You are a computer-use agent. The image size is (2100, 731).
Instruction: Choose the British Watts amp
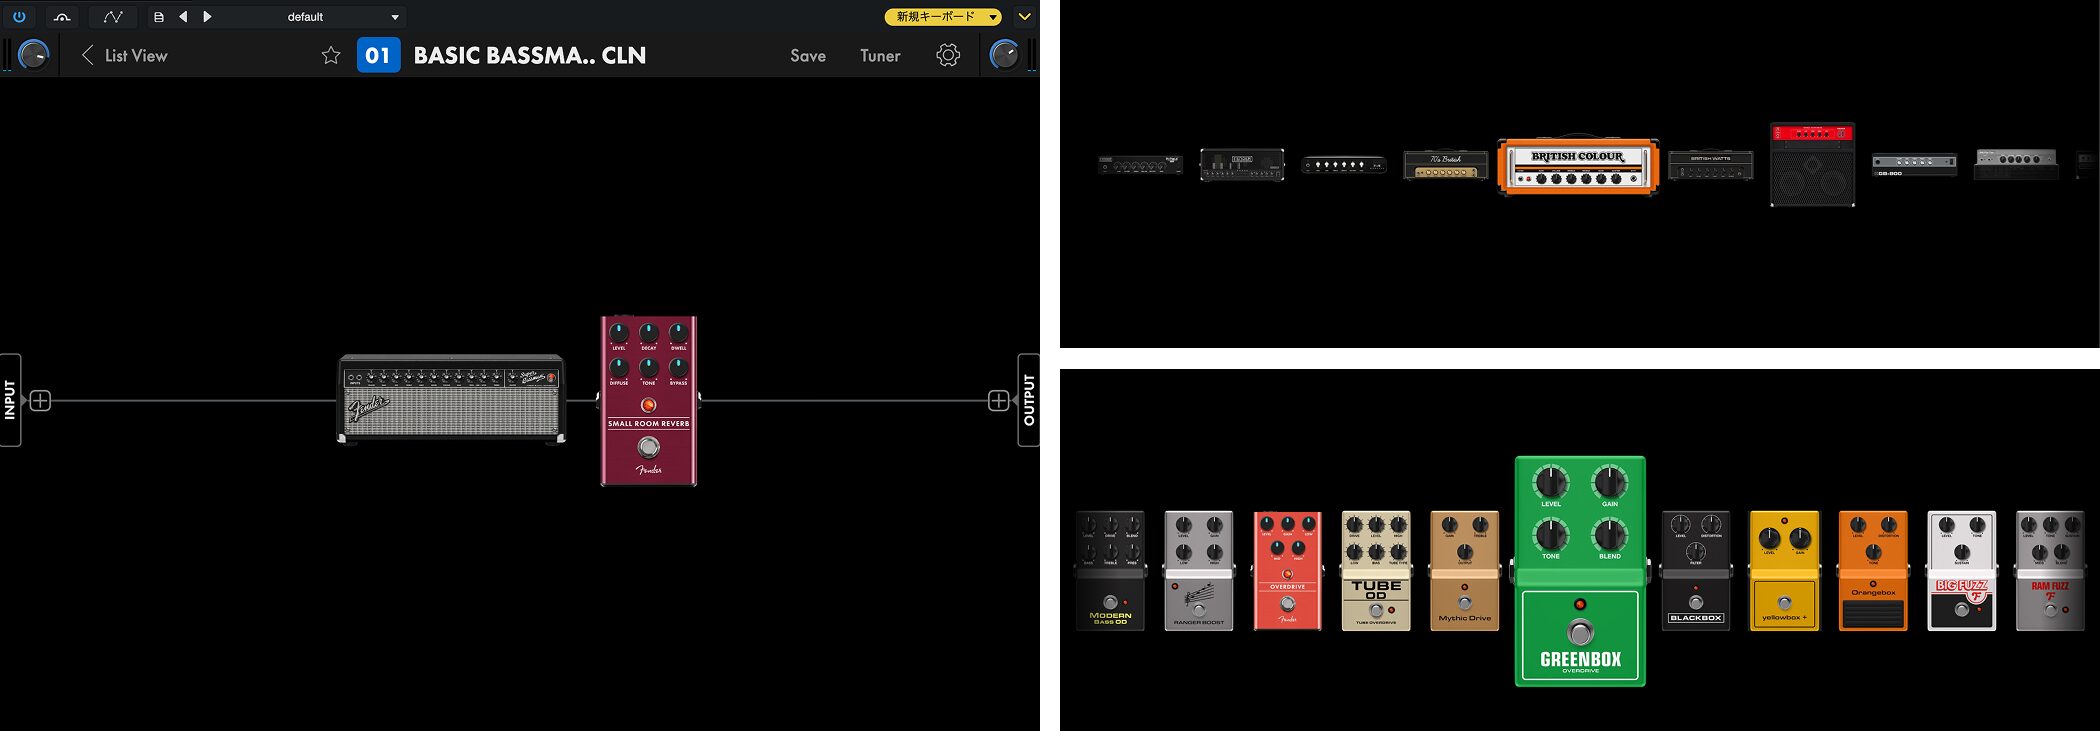pos(1710,166)
